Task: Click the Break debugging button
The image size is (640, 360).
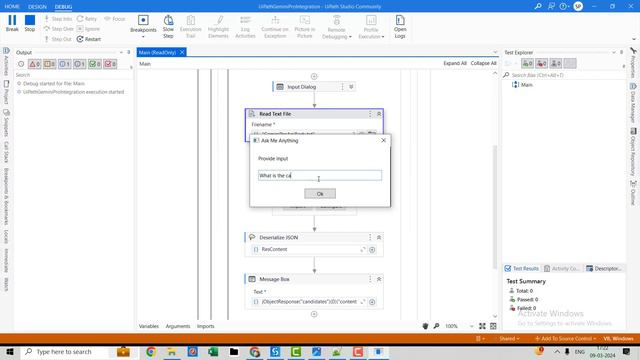Action: pos(12,23)
